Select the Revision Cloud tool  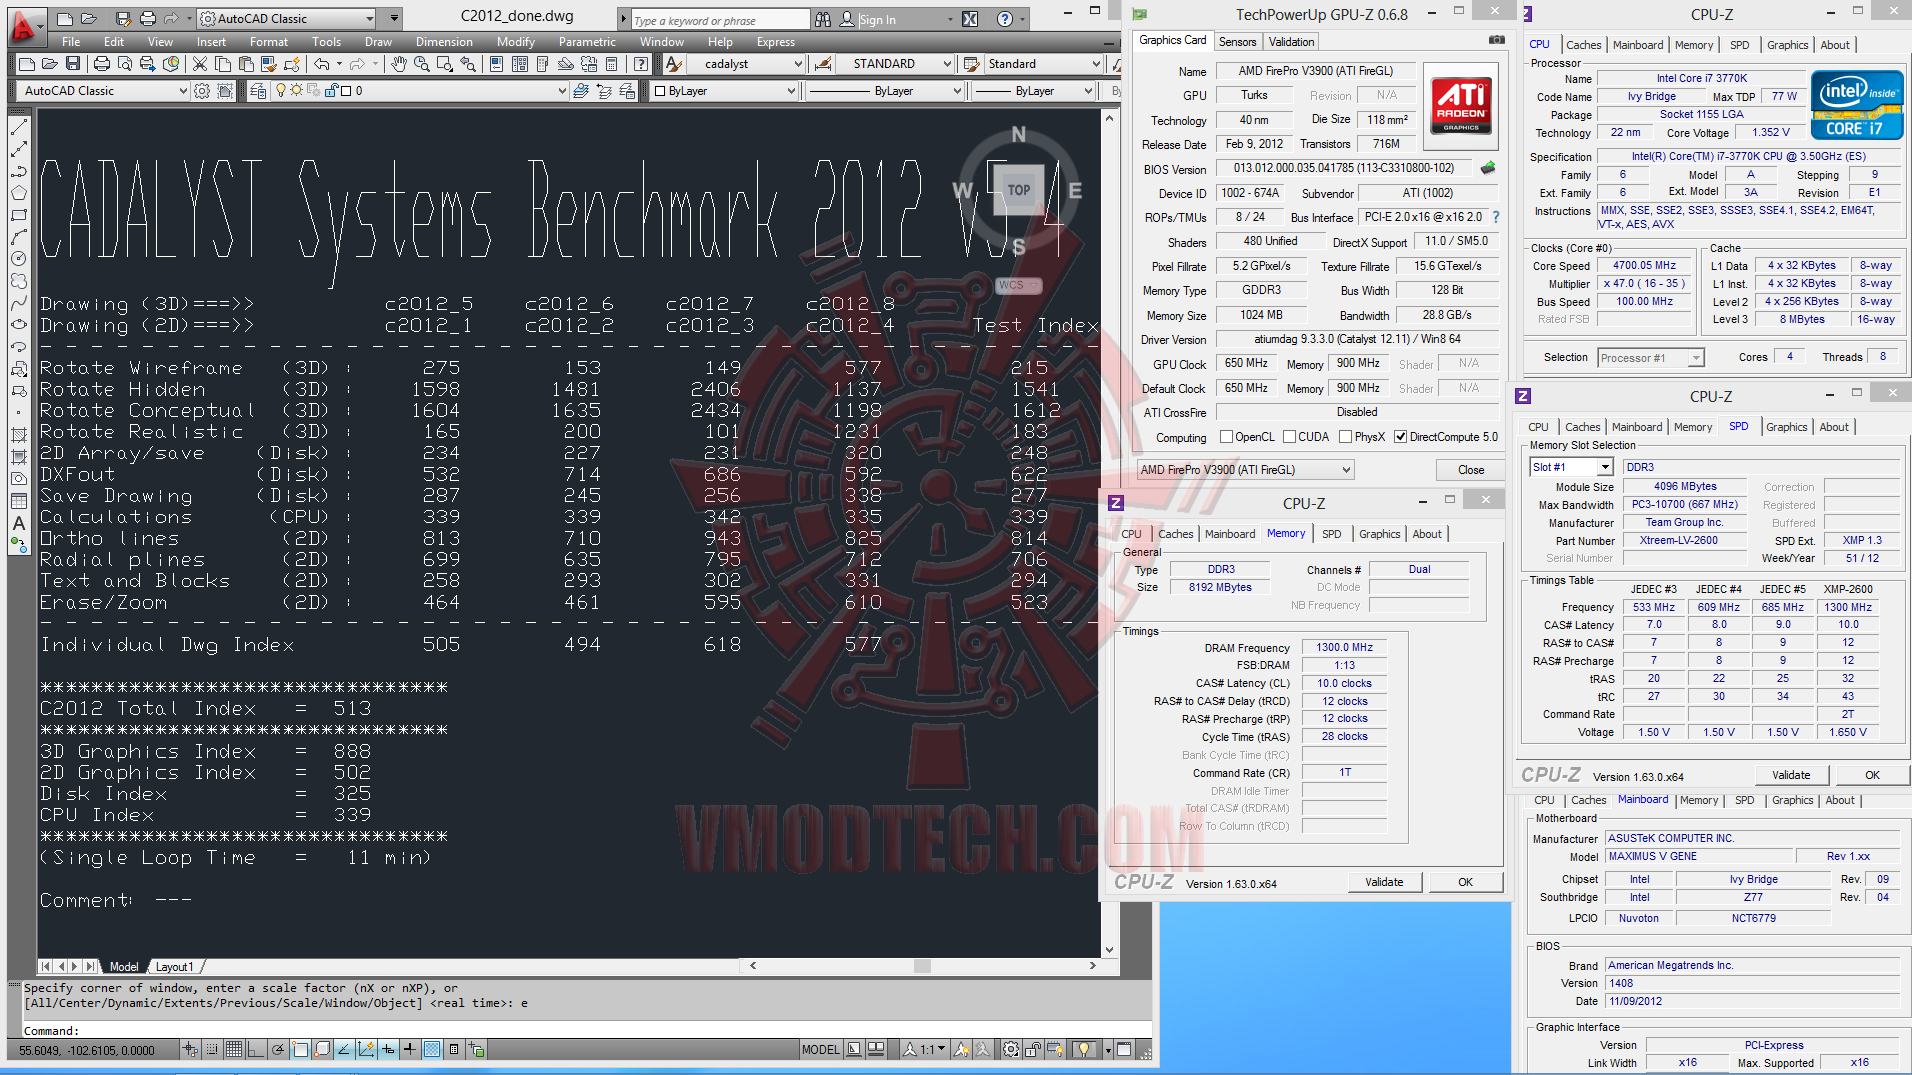pyautogui.click(x=18, y=281)
